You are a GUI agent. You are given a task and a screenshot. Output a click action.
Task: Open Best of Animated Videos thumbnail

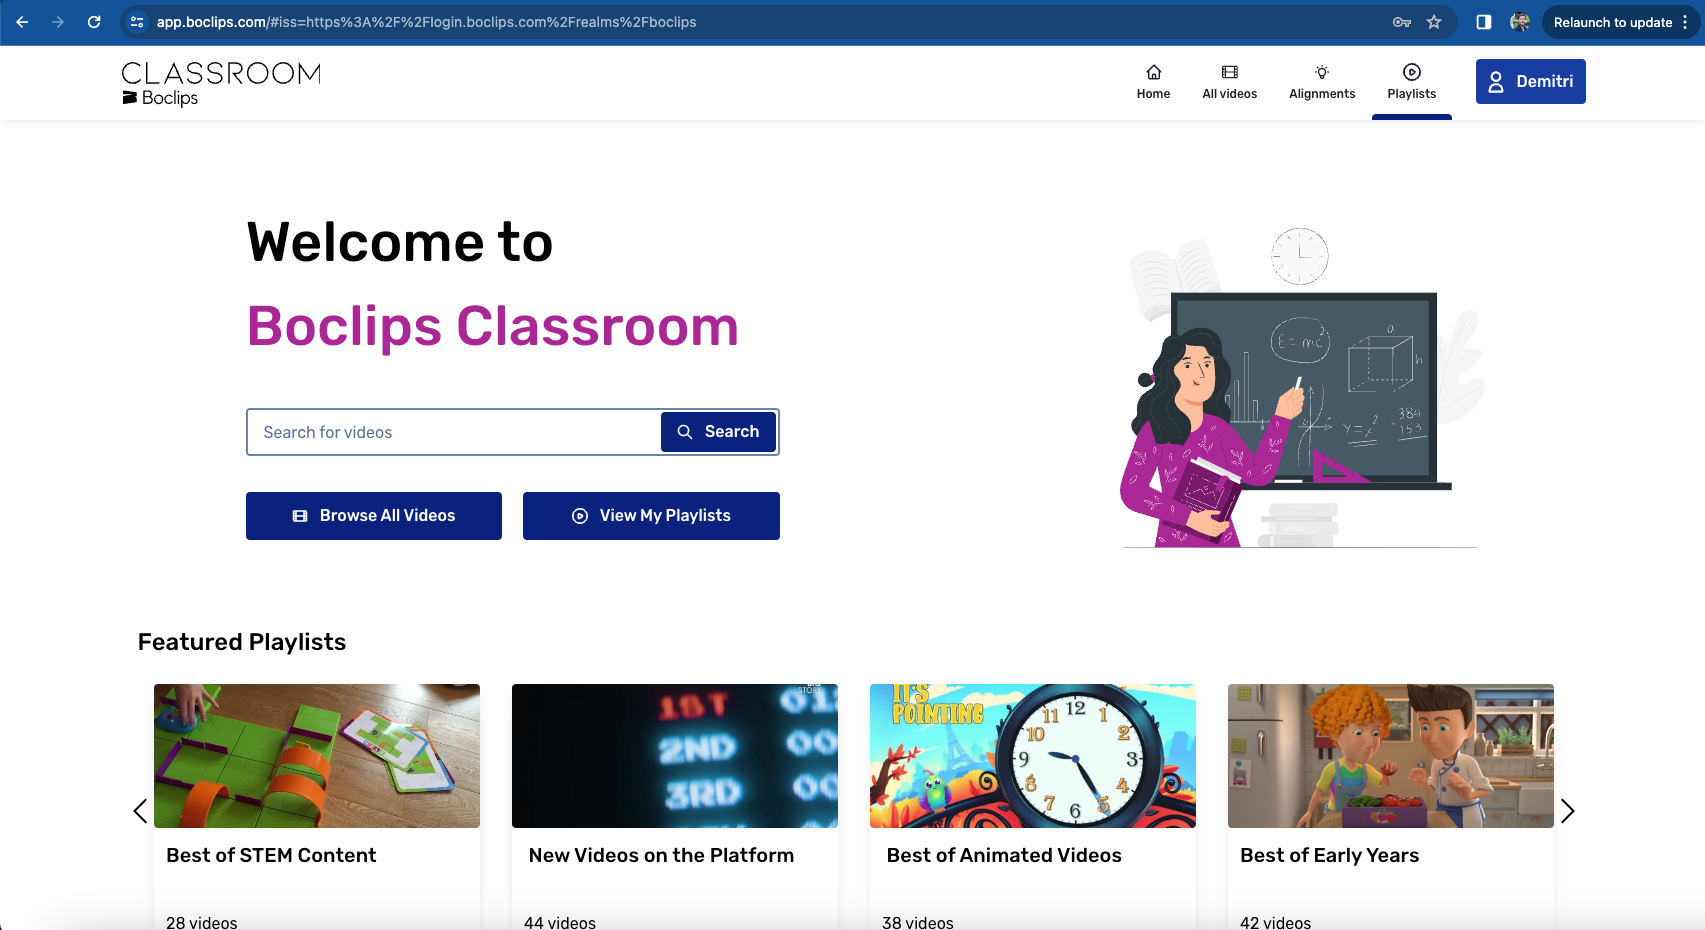[1033, 756]
